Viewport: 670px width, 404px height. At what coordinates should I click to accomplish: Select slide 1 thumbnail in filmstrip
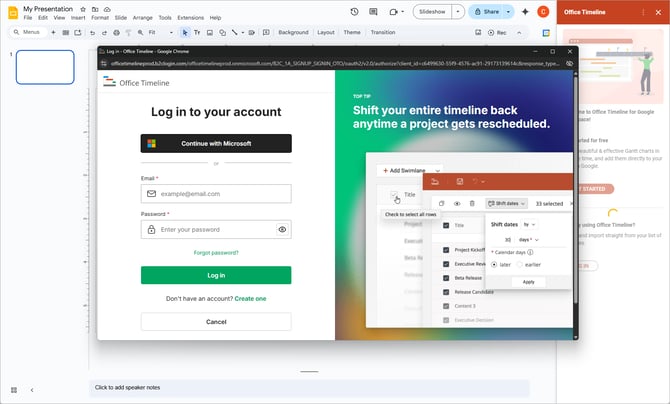pyautogui.click(x=45, y=67)
